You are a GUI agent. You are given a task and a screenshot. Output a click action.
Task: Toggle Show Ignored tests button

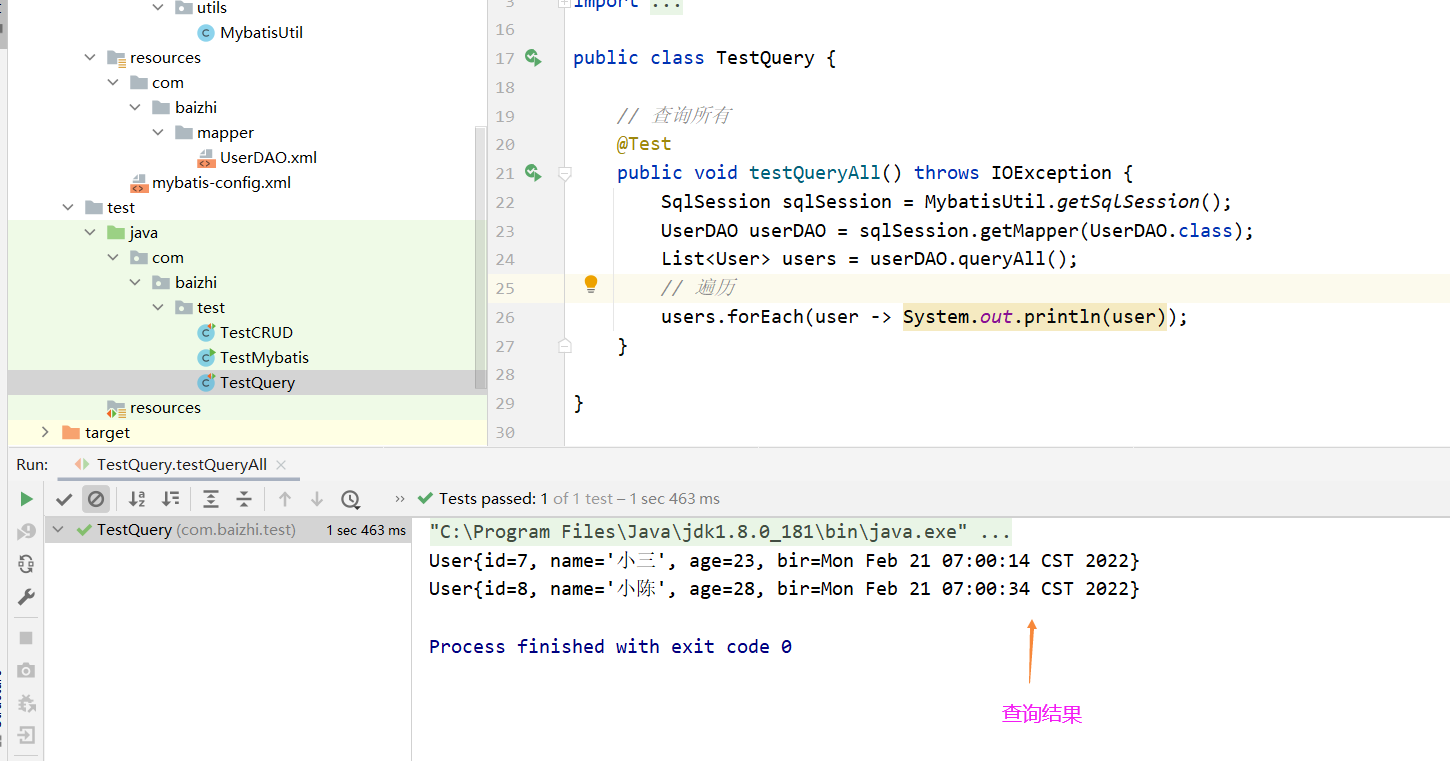[x=96, y=499]
